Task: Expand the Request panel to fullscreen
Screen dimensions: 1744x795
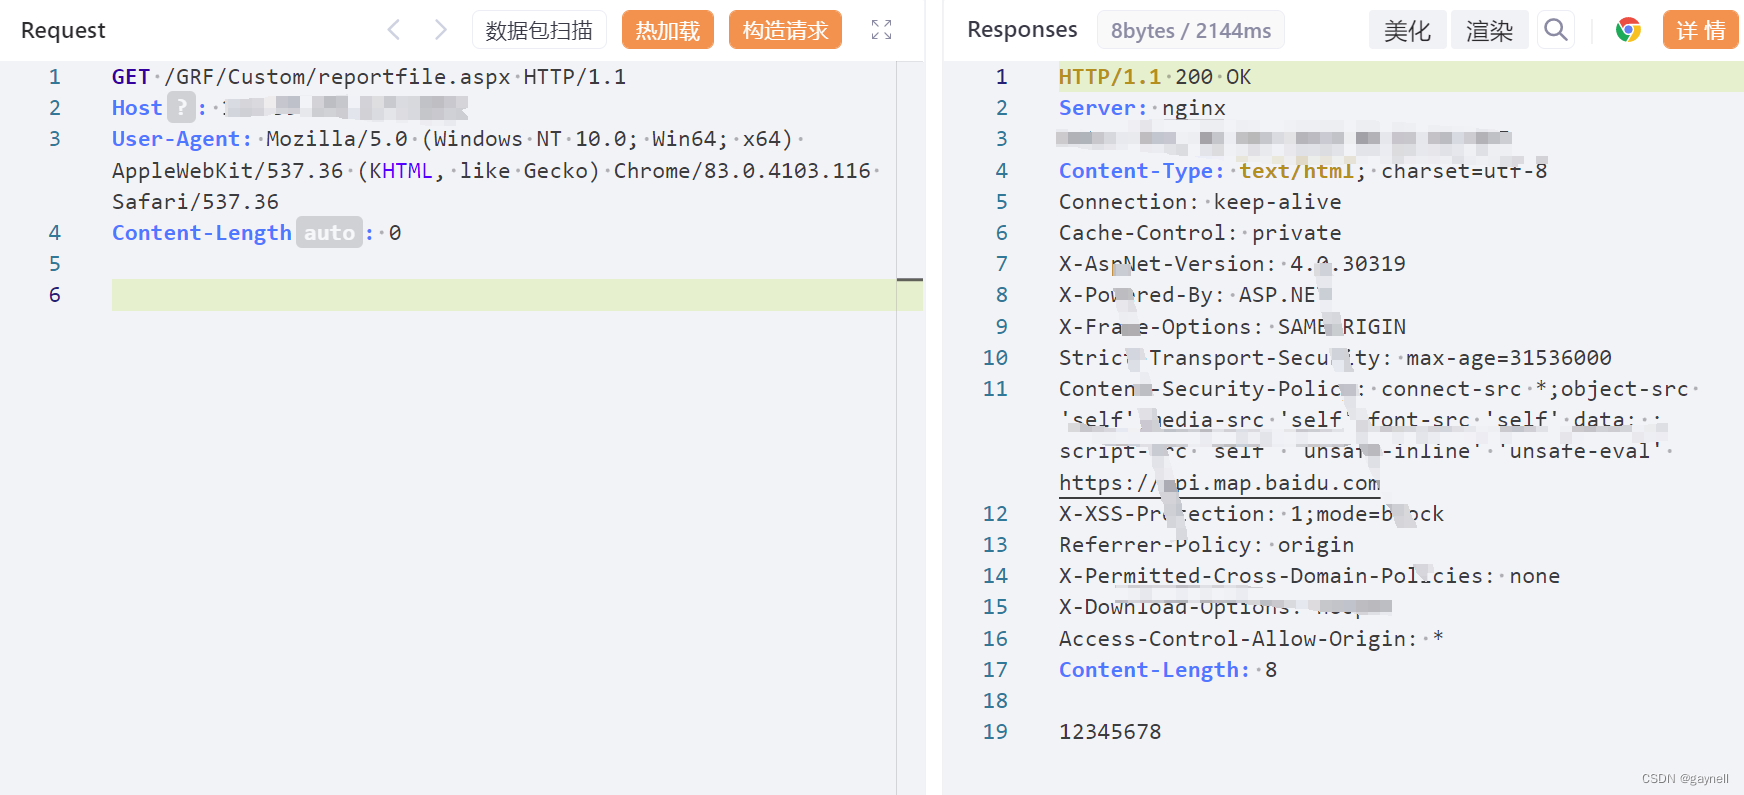Action: (x=881, y=30)
